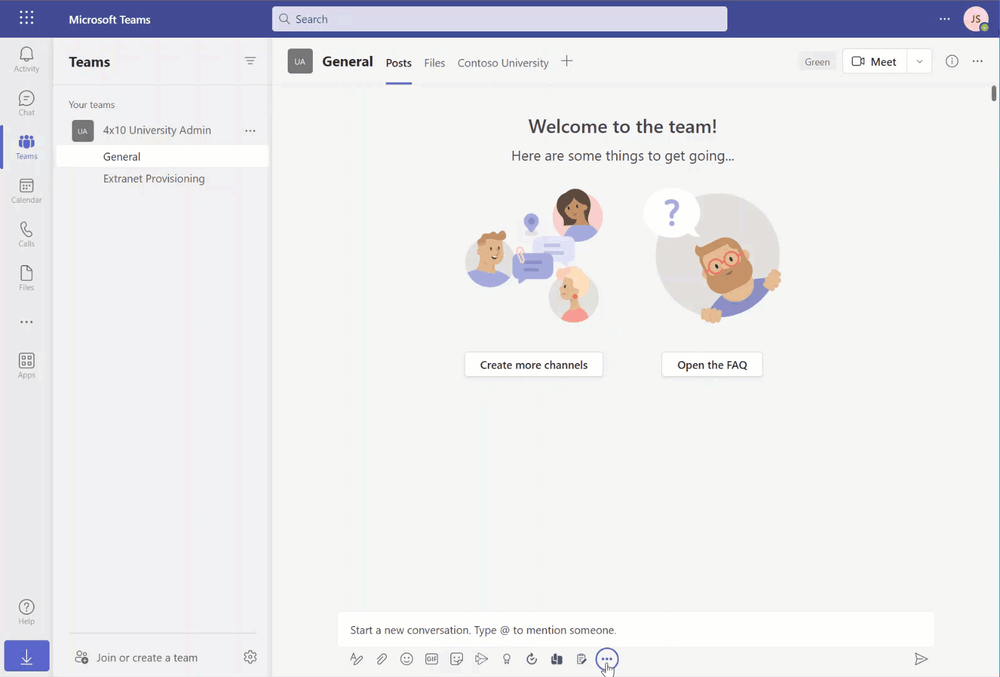This screenshot has width=1000, height=677.
Task: Open more messaging extensions via ellipsis icon
Action: tap(607, 659)
